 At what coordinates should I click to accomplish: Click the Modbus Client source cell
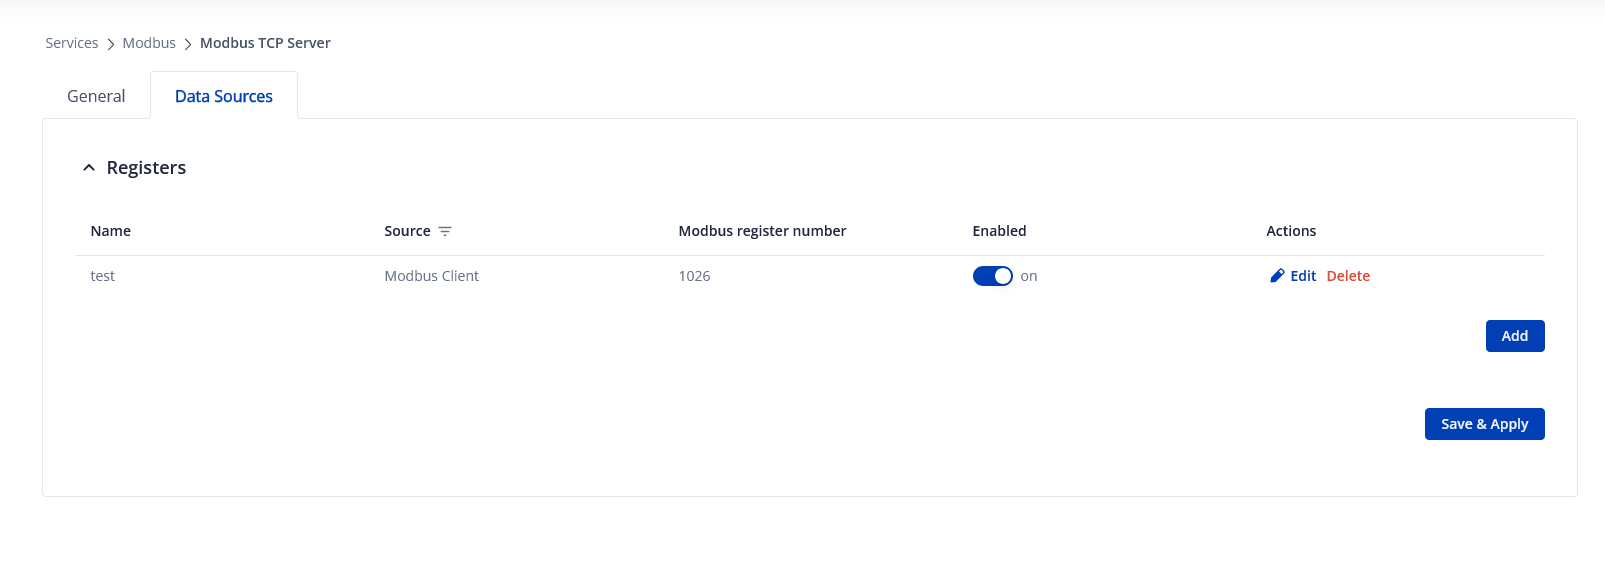431,276
